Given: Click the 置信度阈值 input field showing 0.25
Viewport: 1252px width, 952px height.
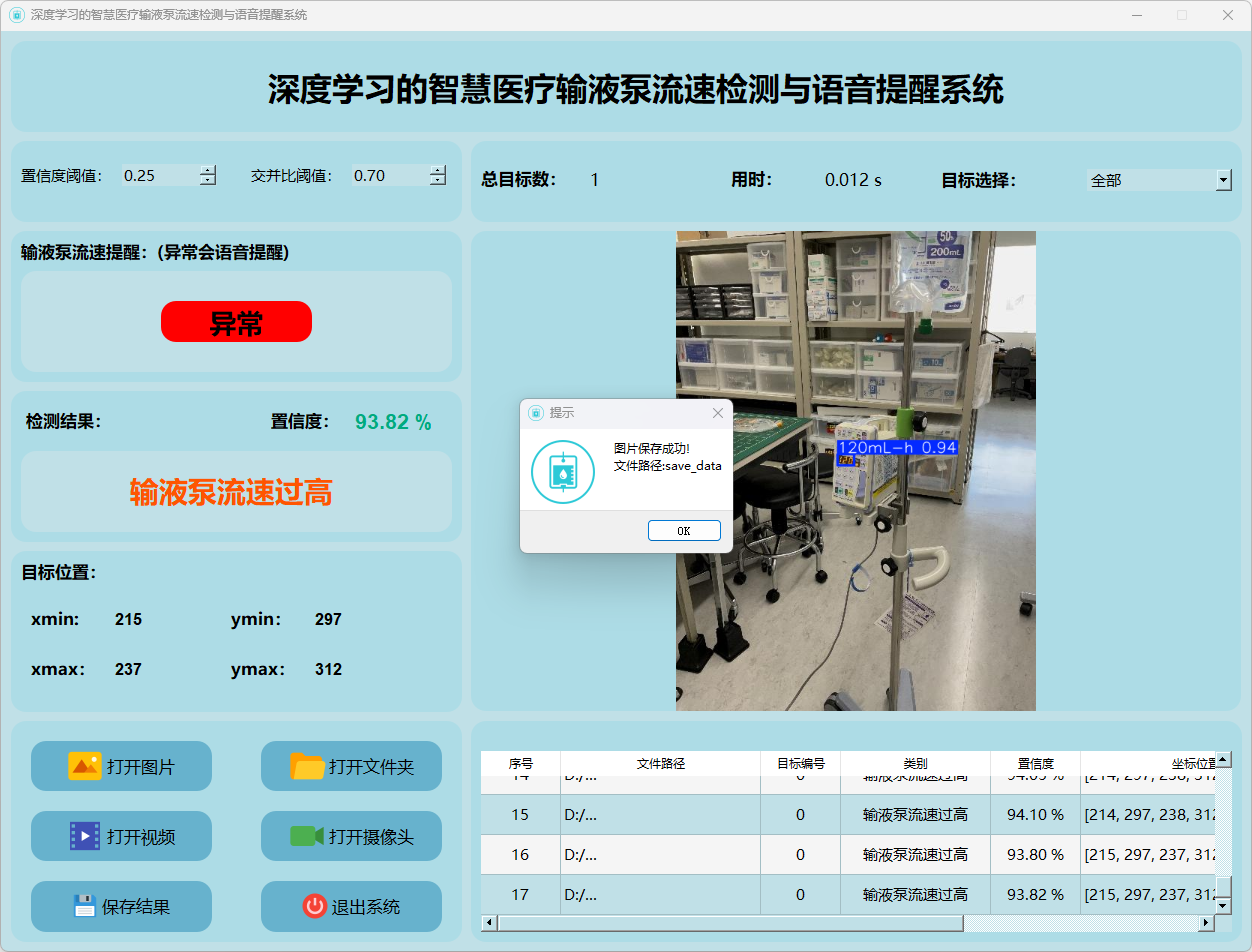Looking at the screenshot, I should tap(158, 176).
